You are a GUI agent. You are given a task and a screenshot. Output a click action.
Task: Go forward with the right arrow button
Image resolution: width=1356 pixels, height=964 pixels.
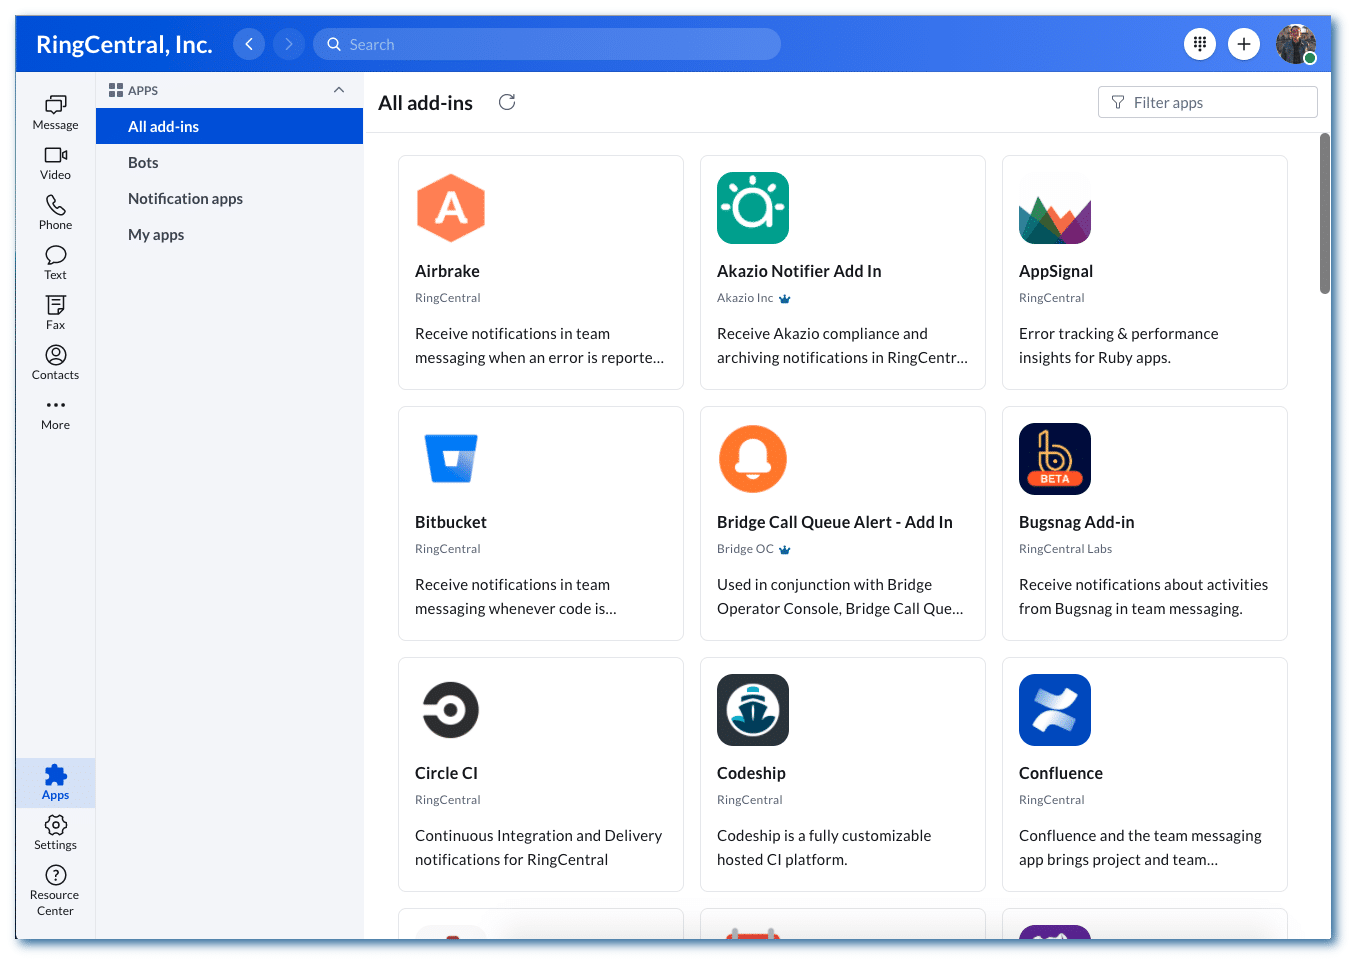click(x=289, y=44)
